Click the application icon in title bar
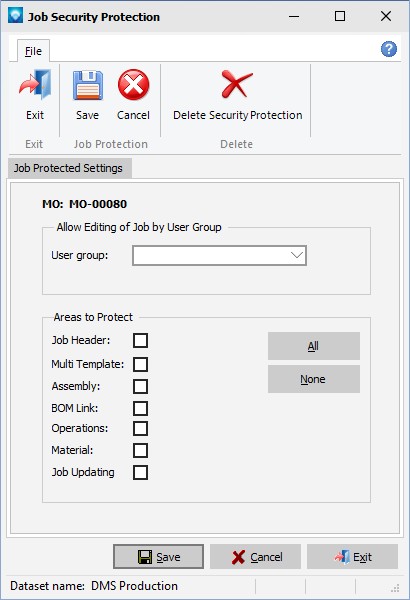The height and width of the screenshot is (600, 410). point(15,16)
